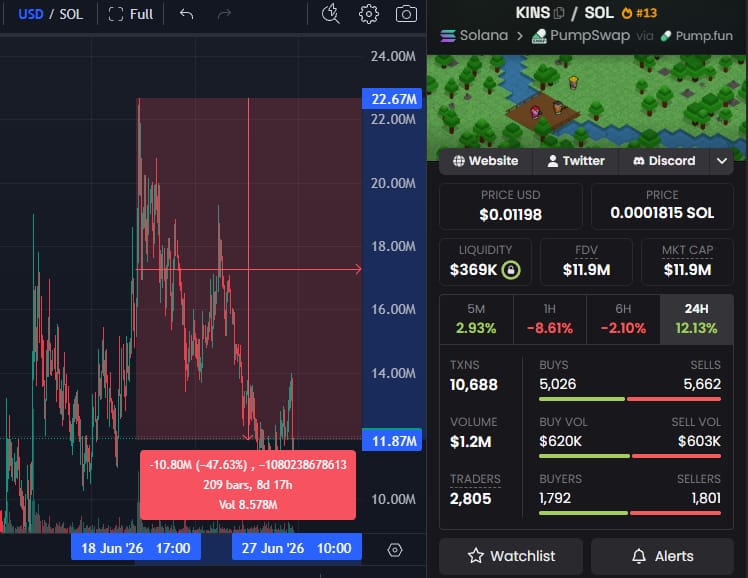Click the BUYERS 1,792 value

click(555, 498)
